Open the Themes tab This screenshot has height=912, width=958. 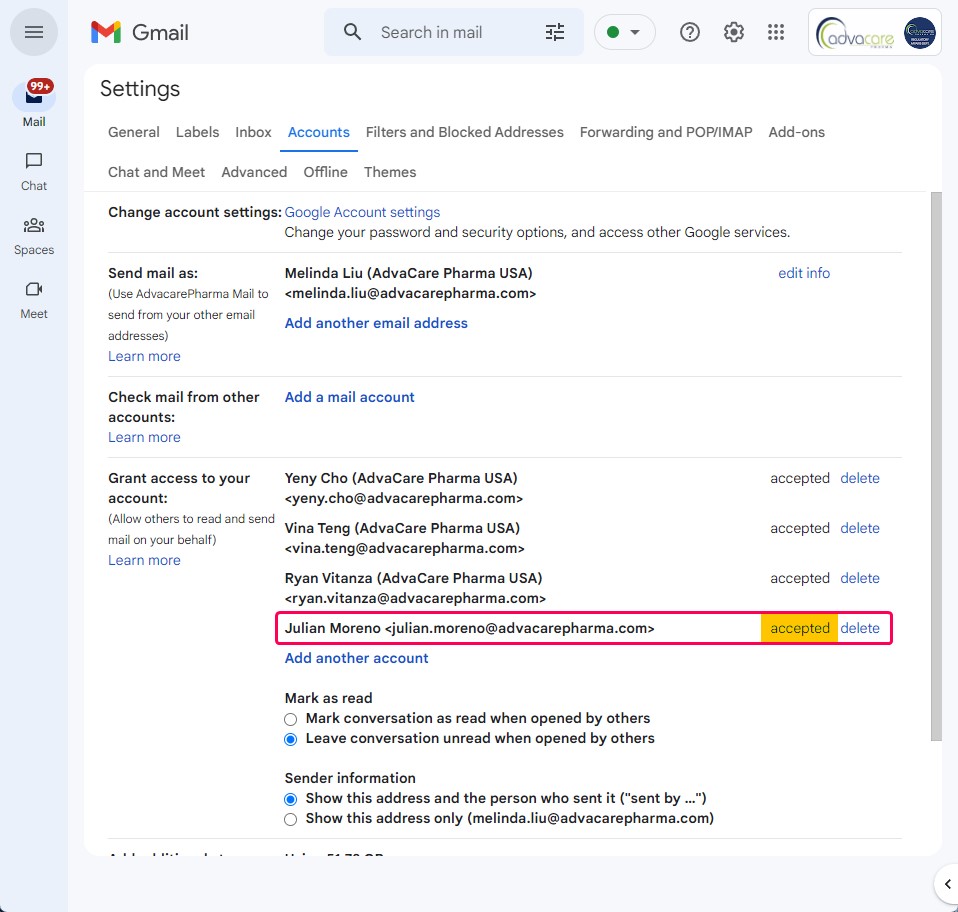(x=390, y=172)
